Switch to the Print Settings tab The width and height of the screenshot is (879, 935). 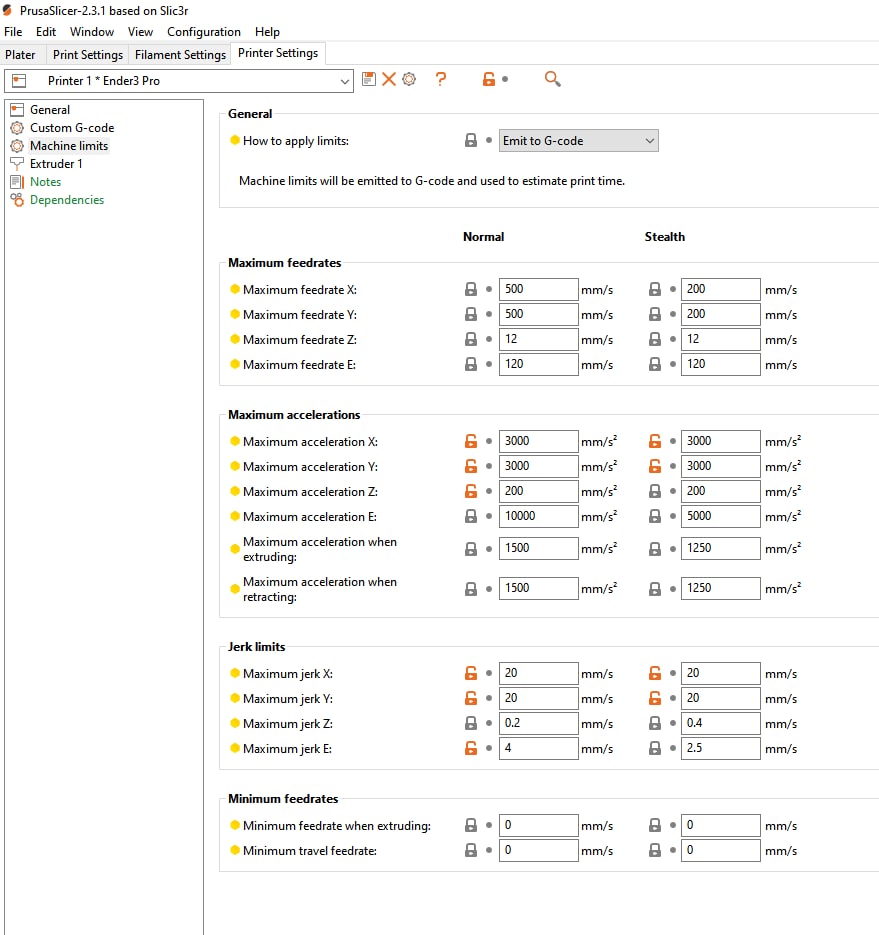click(88, 55)
